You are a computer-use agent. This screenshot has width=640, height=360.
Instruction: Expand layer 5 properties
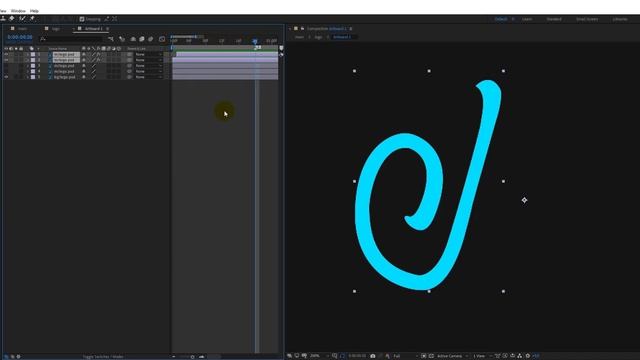(x=28, y=77)
